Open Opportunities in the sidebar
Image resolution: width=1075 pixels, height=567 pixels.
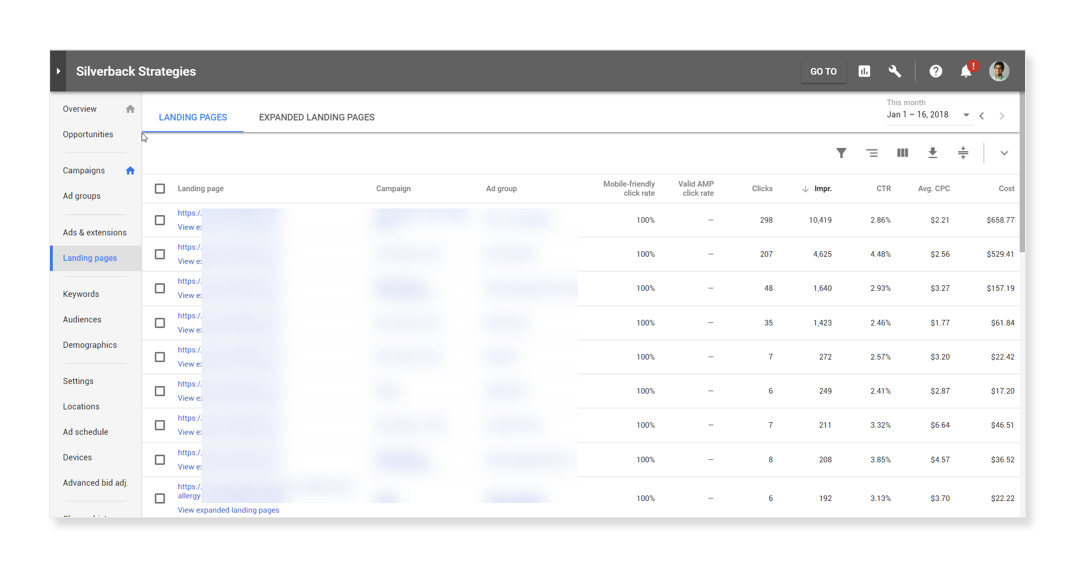88,134
